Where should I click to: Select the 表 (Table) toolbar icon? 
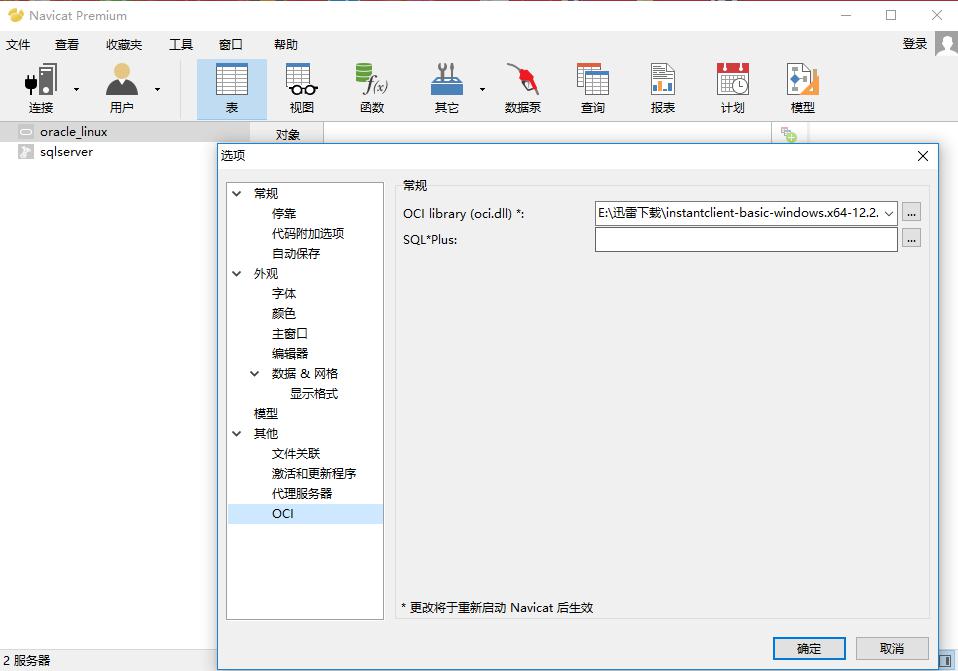pyautogui.click(x=232, y=89)
